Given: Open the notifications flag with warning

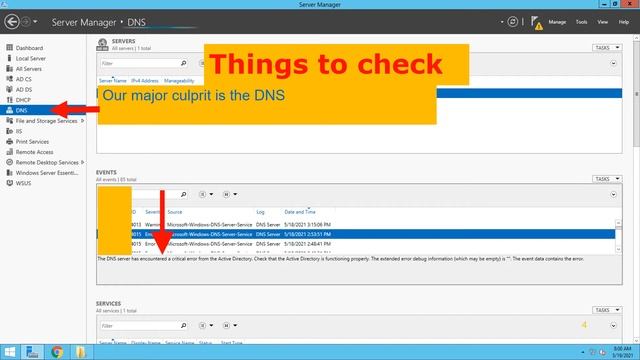Looking at the screenshot, I should click(537, 22).
